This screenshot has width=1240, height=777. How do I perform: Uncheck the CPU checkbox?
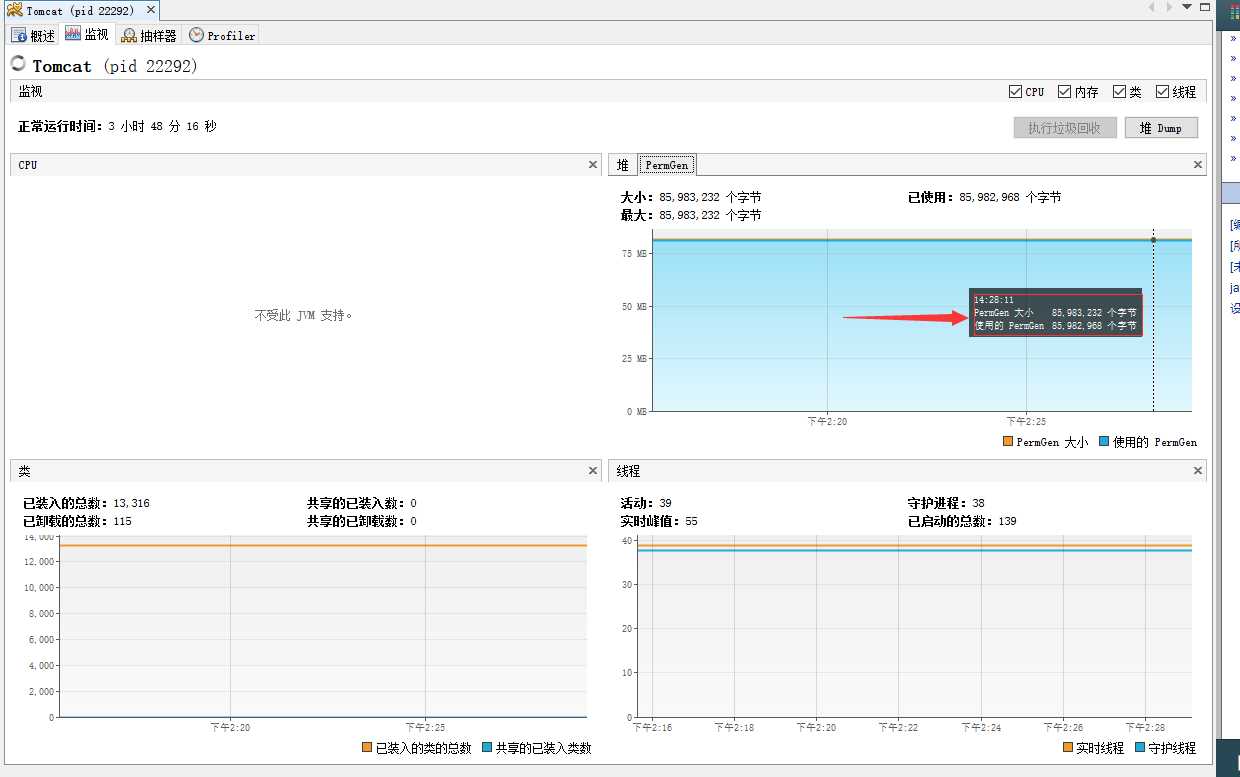1016,91
